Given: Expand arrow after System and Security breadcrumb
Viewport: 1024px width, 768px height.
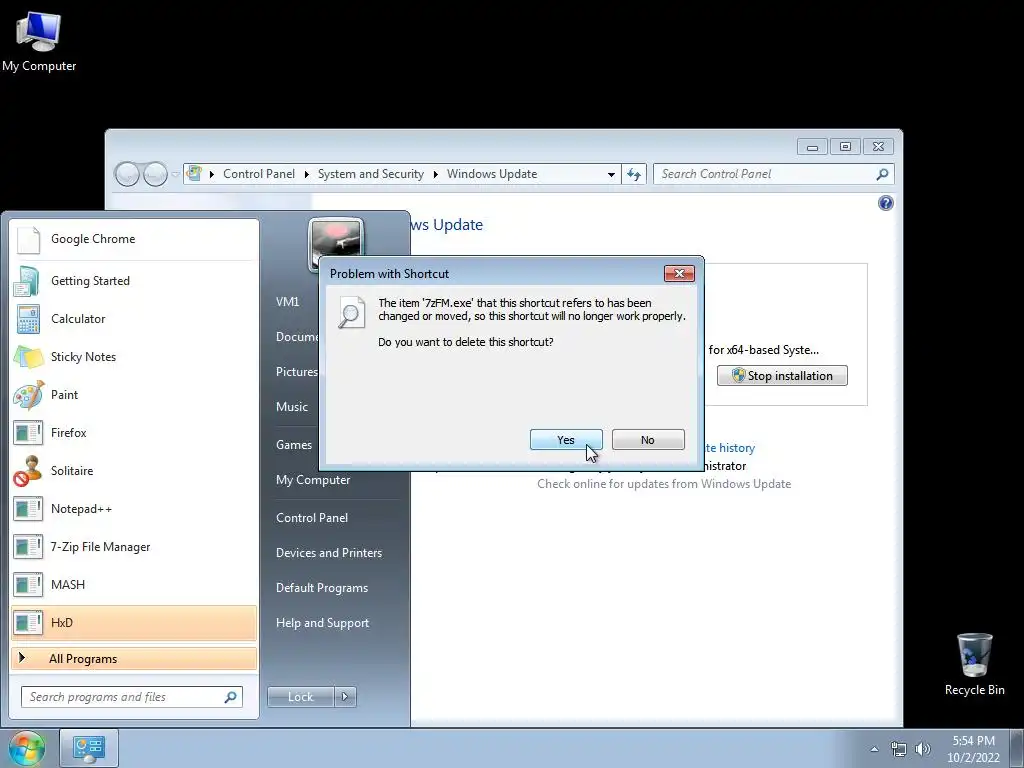Looking at the screenshot, I should pyautogui.click(x=436, y=174).
